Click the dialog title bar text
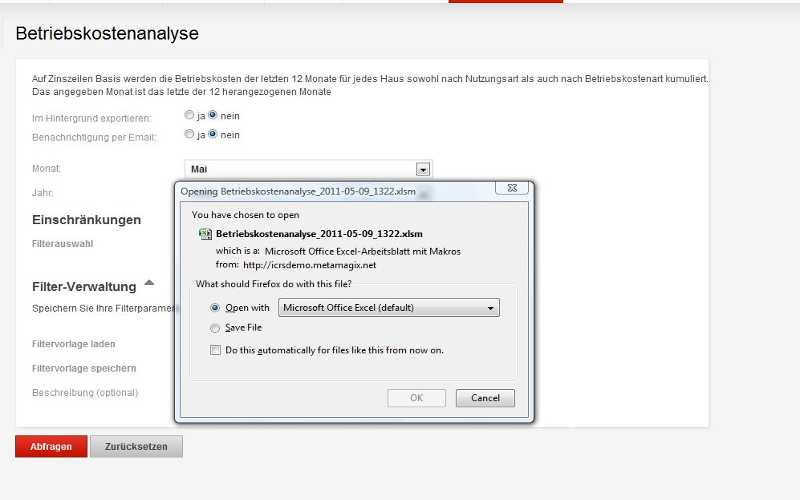This screenshot has width=800, height=500. tap(298, 191)
